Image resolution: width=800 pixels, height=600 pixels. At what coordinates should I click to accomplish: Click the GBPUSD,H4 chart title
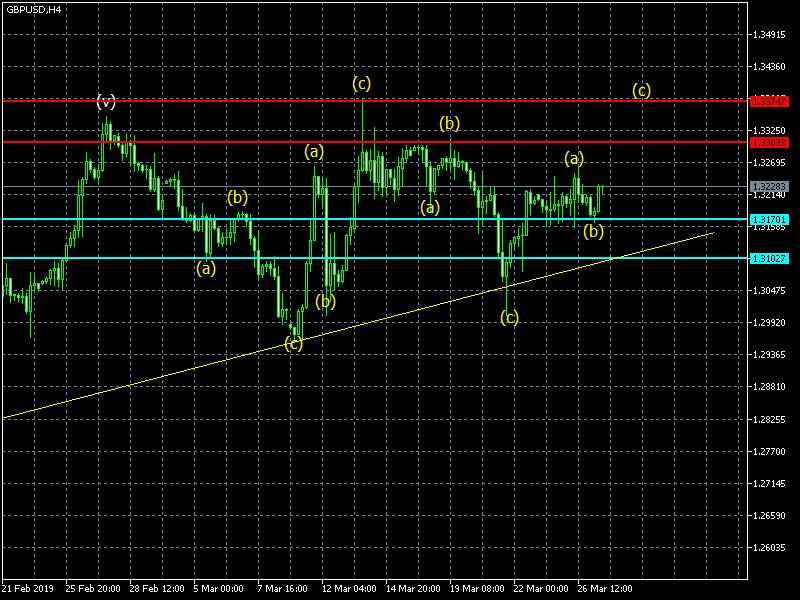[x=34, y=10]
